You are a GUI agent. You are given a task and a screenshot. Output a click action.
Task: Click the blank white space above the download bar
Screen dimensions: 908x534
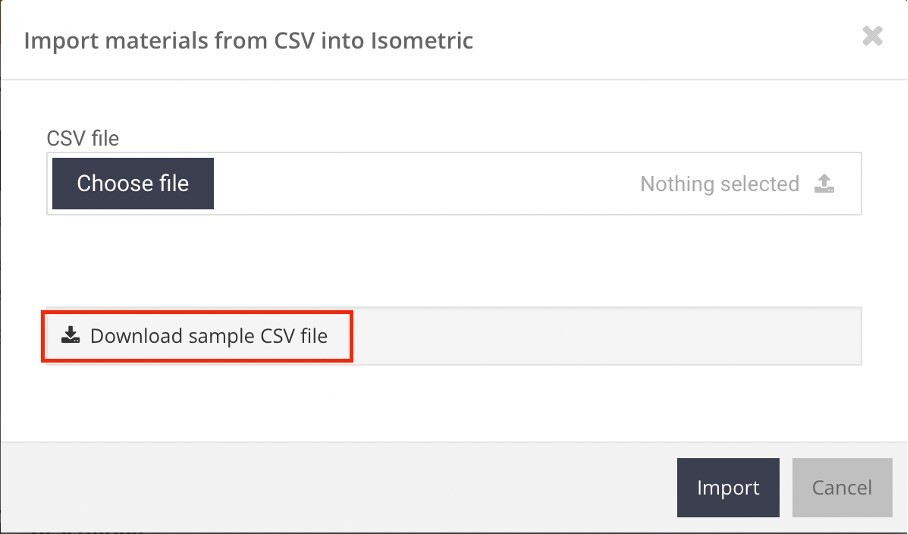coord(454,261)
